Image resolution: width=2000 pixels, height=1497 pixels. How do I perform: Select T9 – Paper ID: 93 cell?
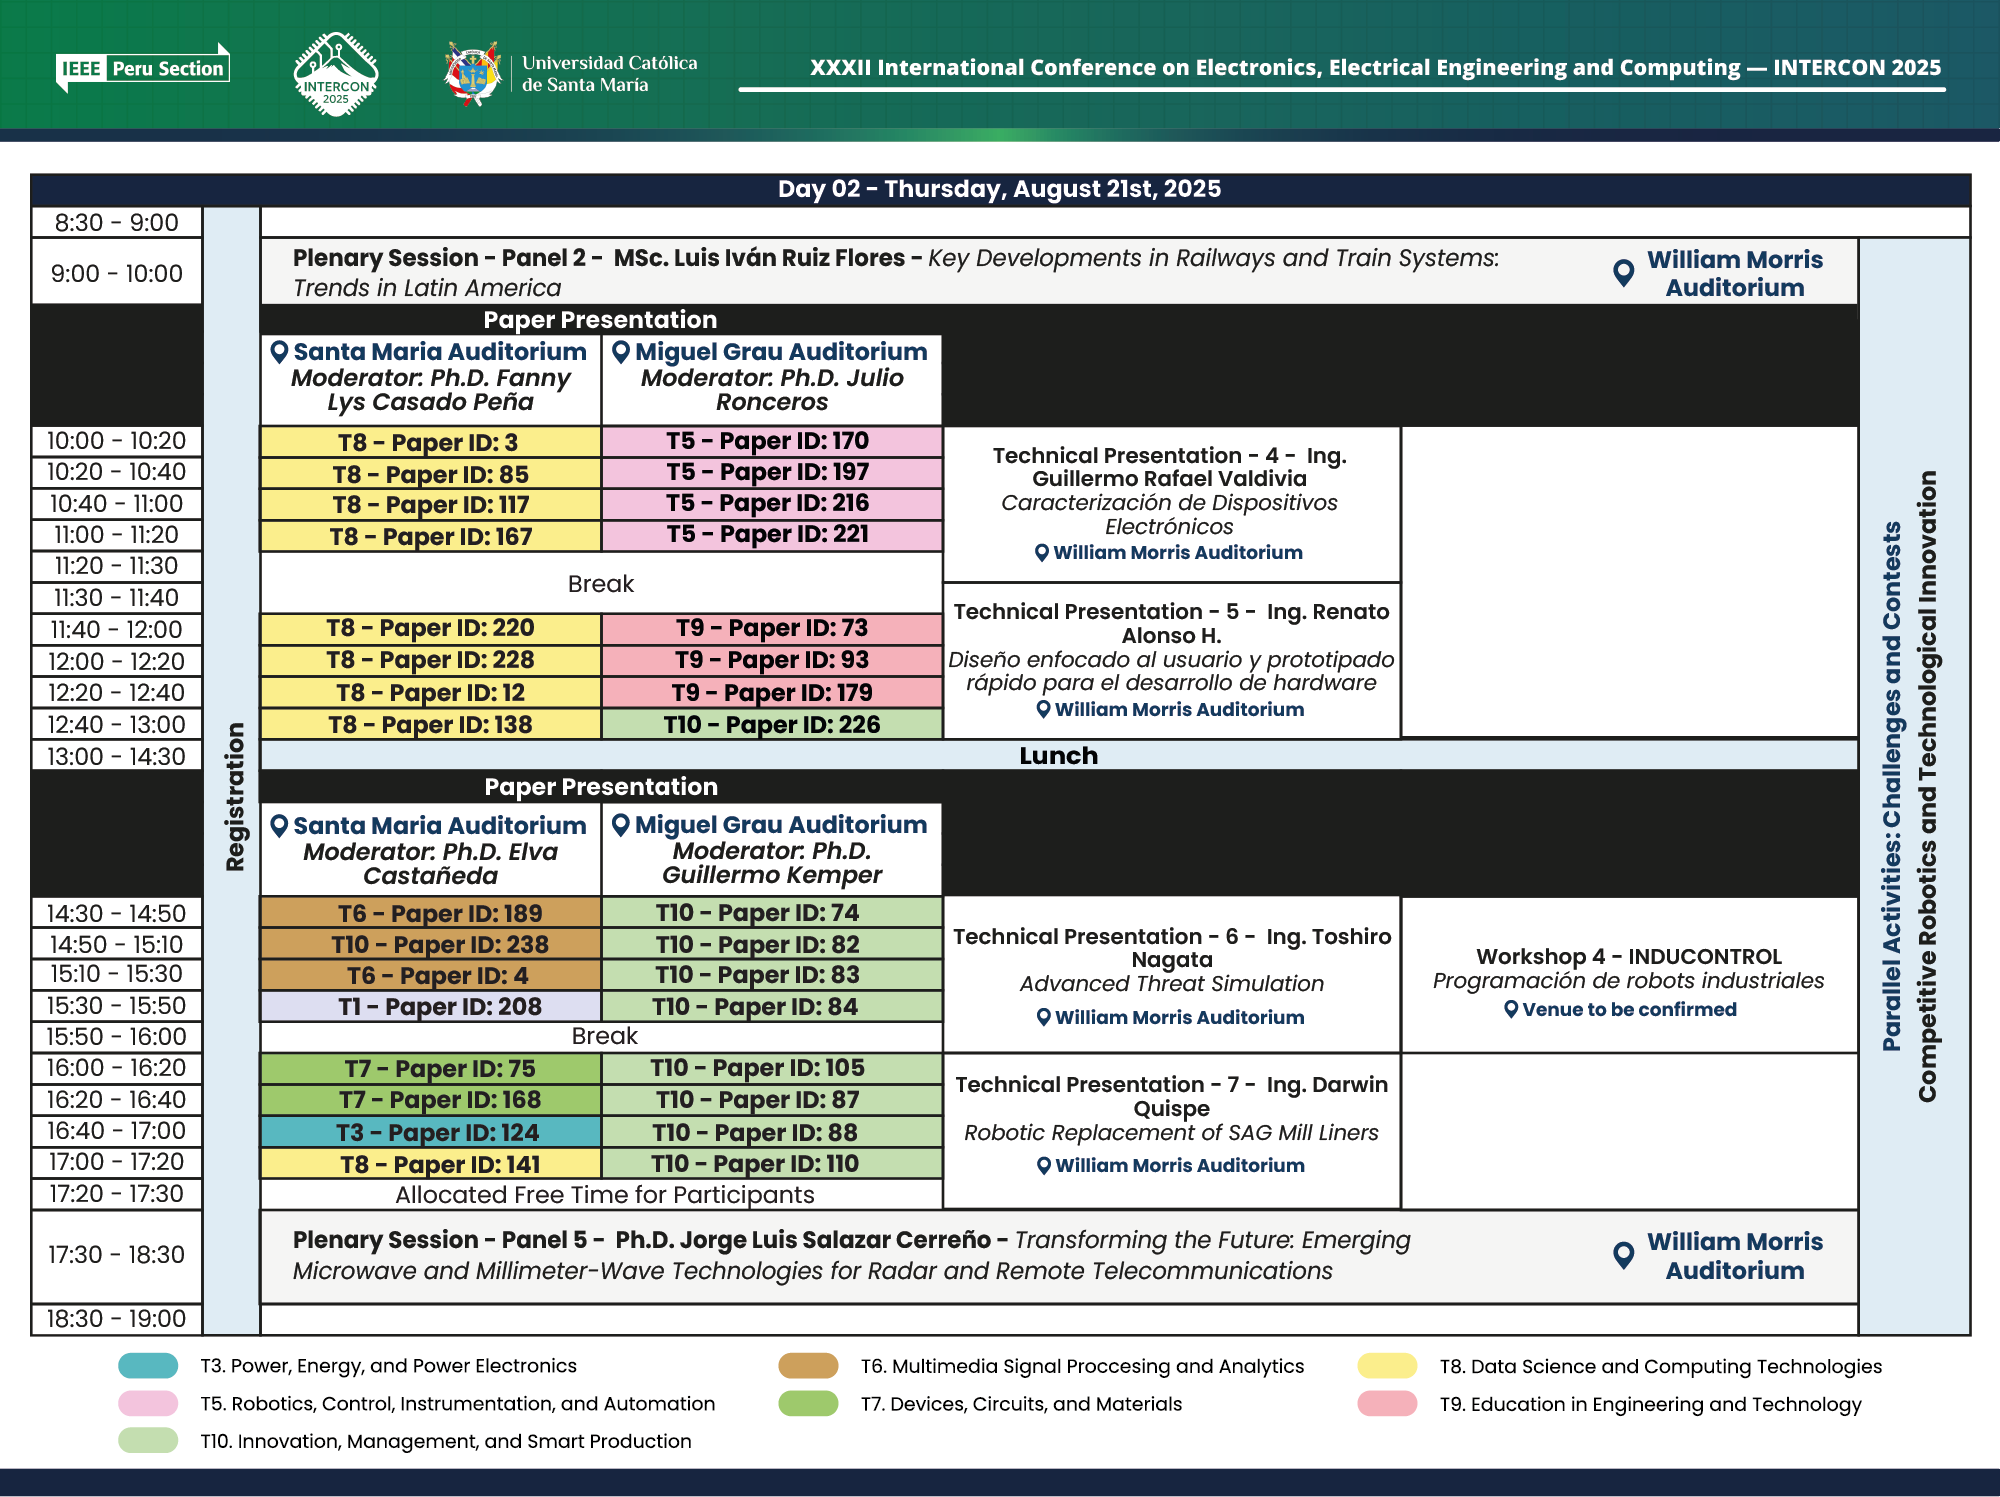coord(772,660)
